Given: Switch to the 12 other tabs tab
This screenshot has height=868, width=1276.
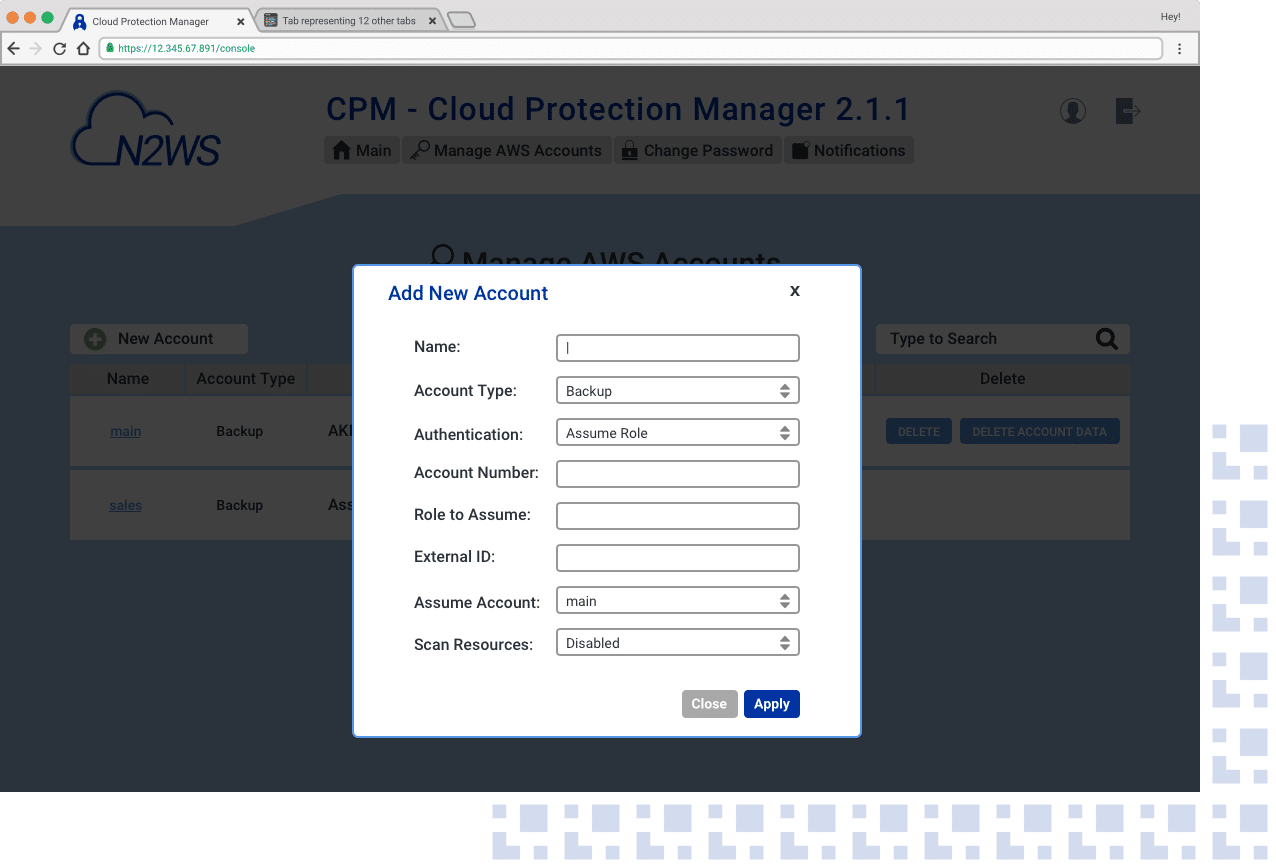Looking at the screenshot, I should click(349, 21).
